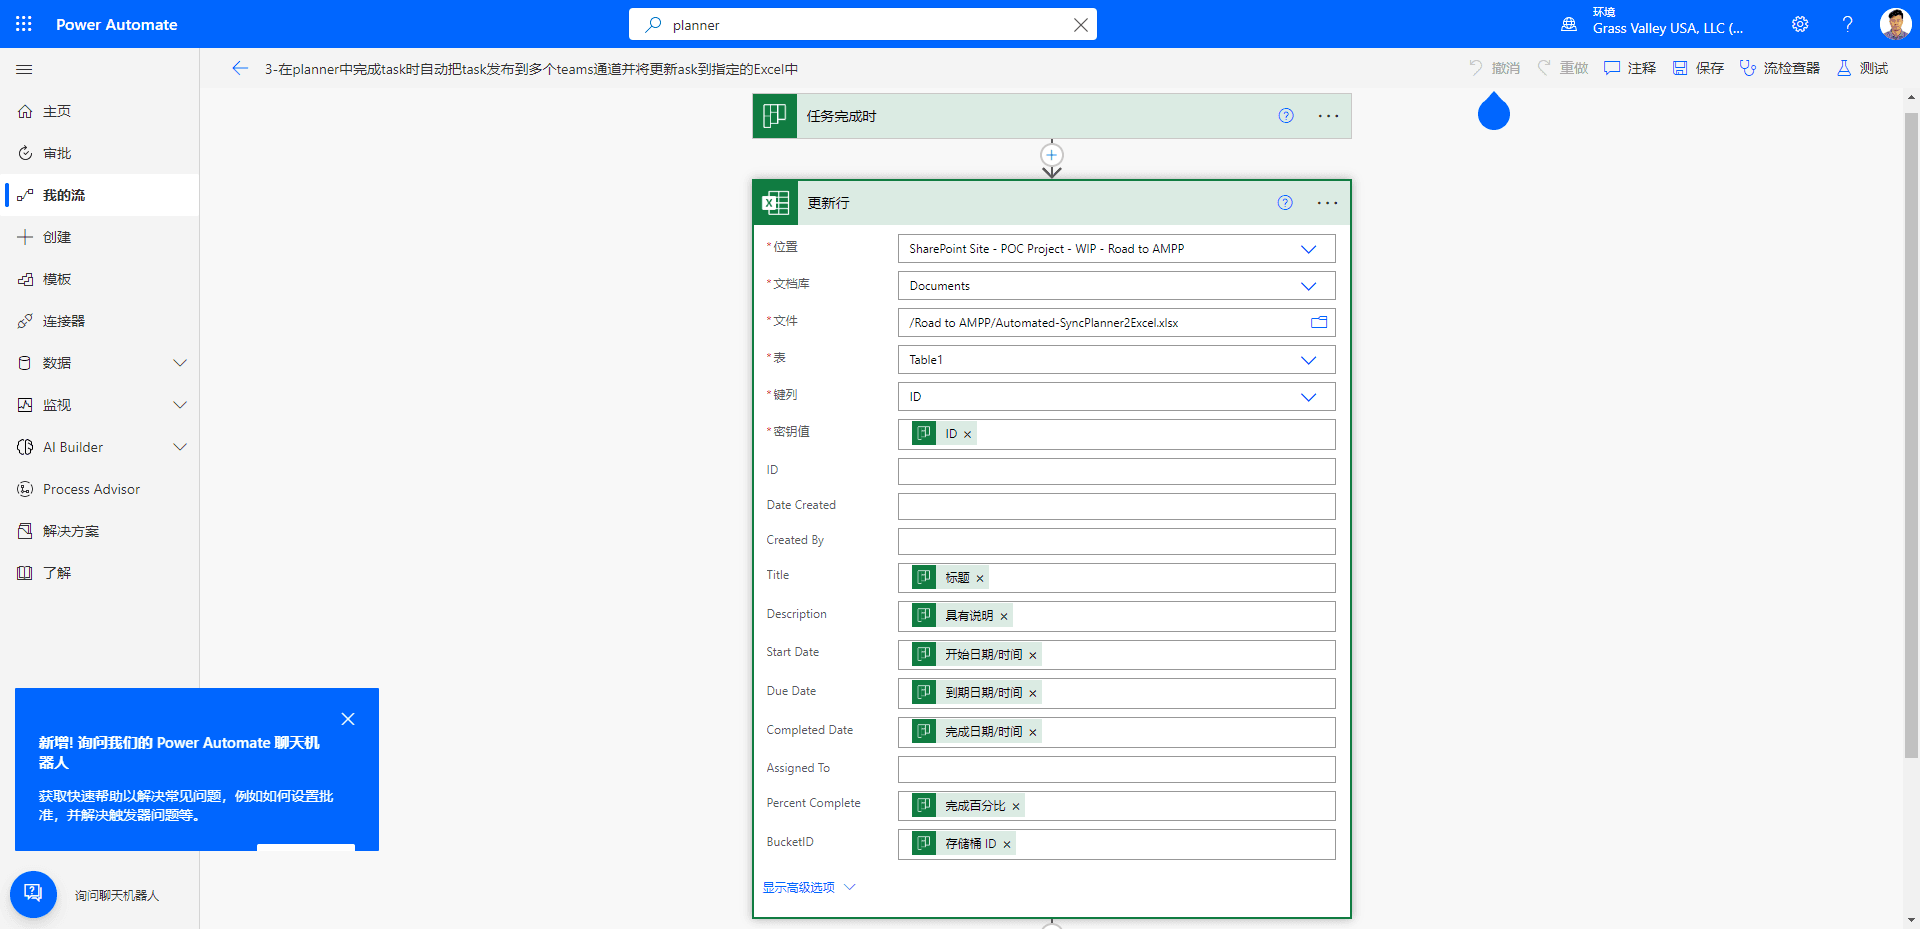Screen dimensions: 1920x929
Task: Remove the 标题 token from Title
Action: pyautogui.click(x=980, y=578)
